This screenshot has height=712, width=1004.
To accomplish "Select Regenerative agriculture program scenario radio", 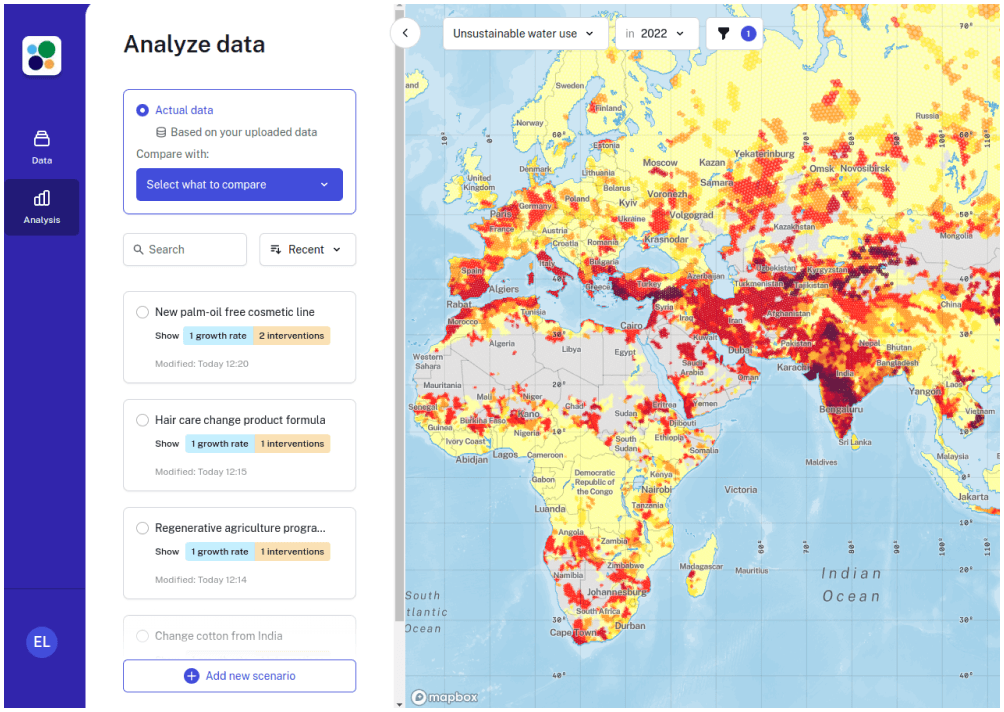I will [143, 528].
